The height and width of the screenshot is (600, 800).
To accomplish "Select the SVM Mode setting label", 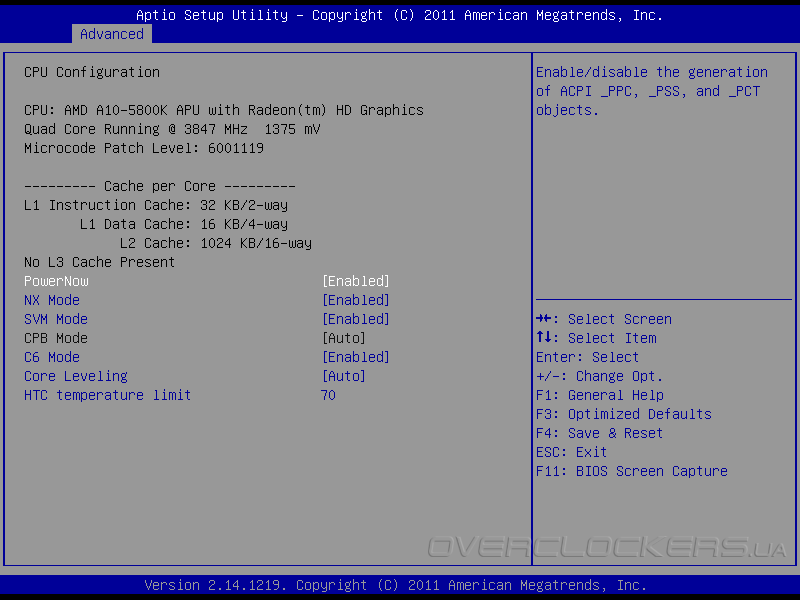I will pyautogui.click(x=56, y=319).
